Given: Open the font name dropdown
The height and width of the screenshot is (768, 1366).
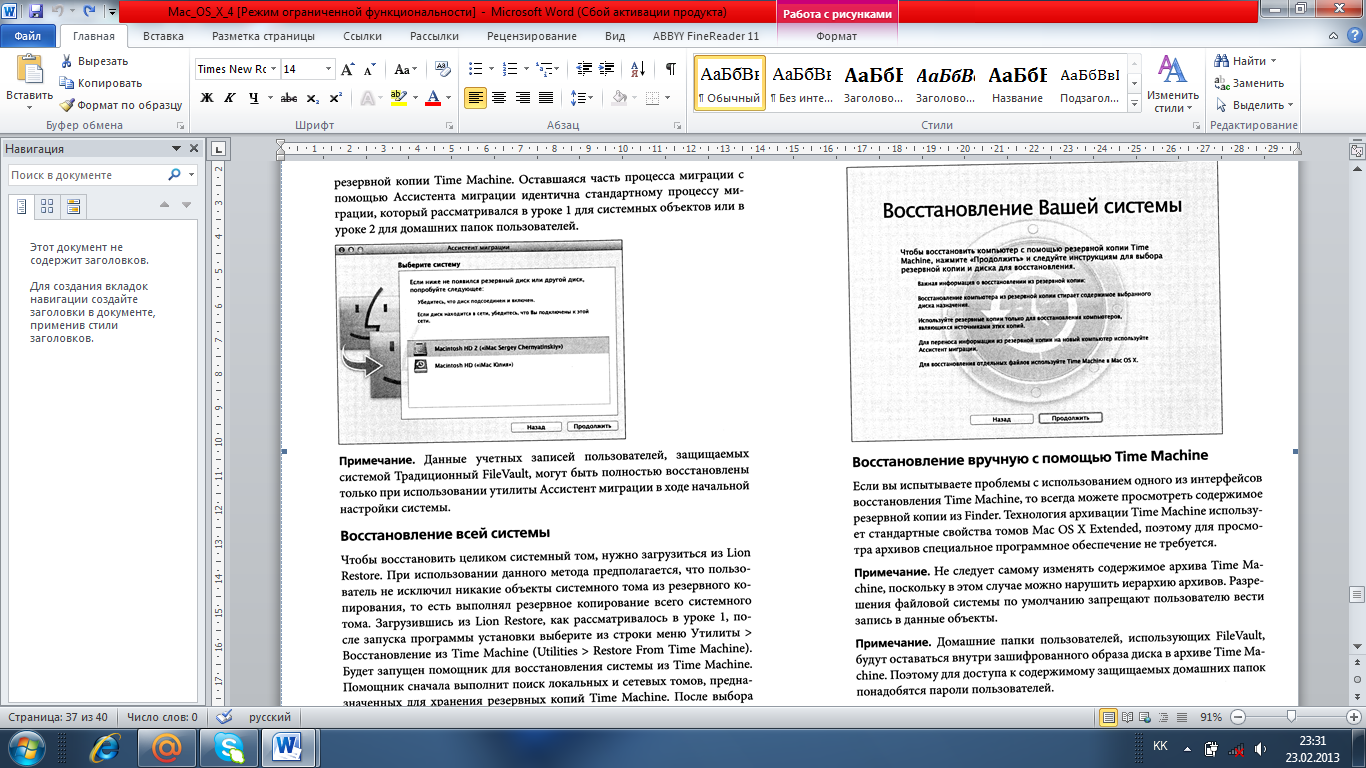Looking at the screenshot, I should [x=274, y=69].
